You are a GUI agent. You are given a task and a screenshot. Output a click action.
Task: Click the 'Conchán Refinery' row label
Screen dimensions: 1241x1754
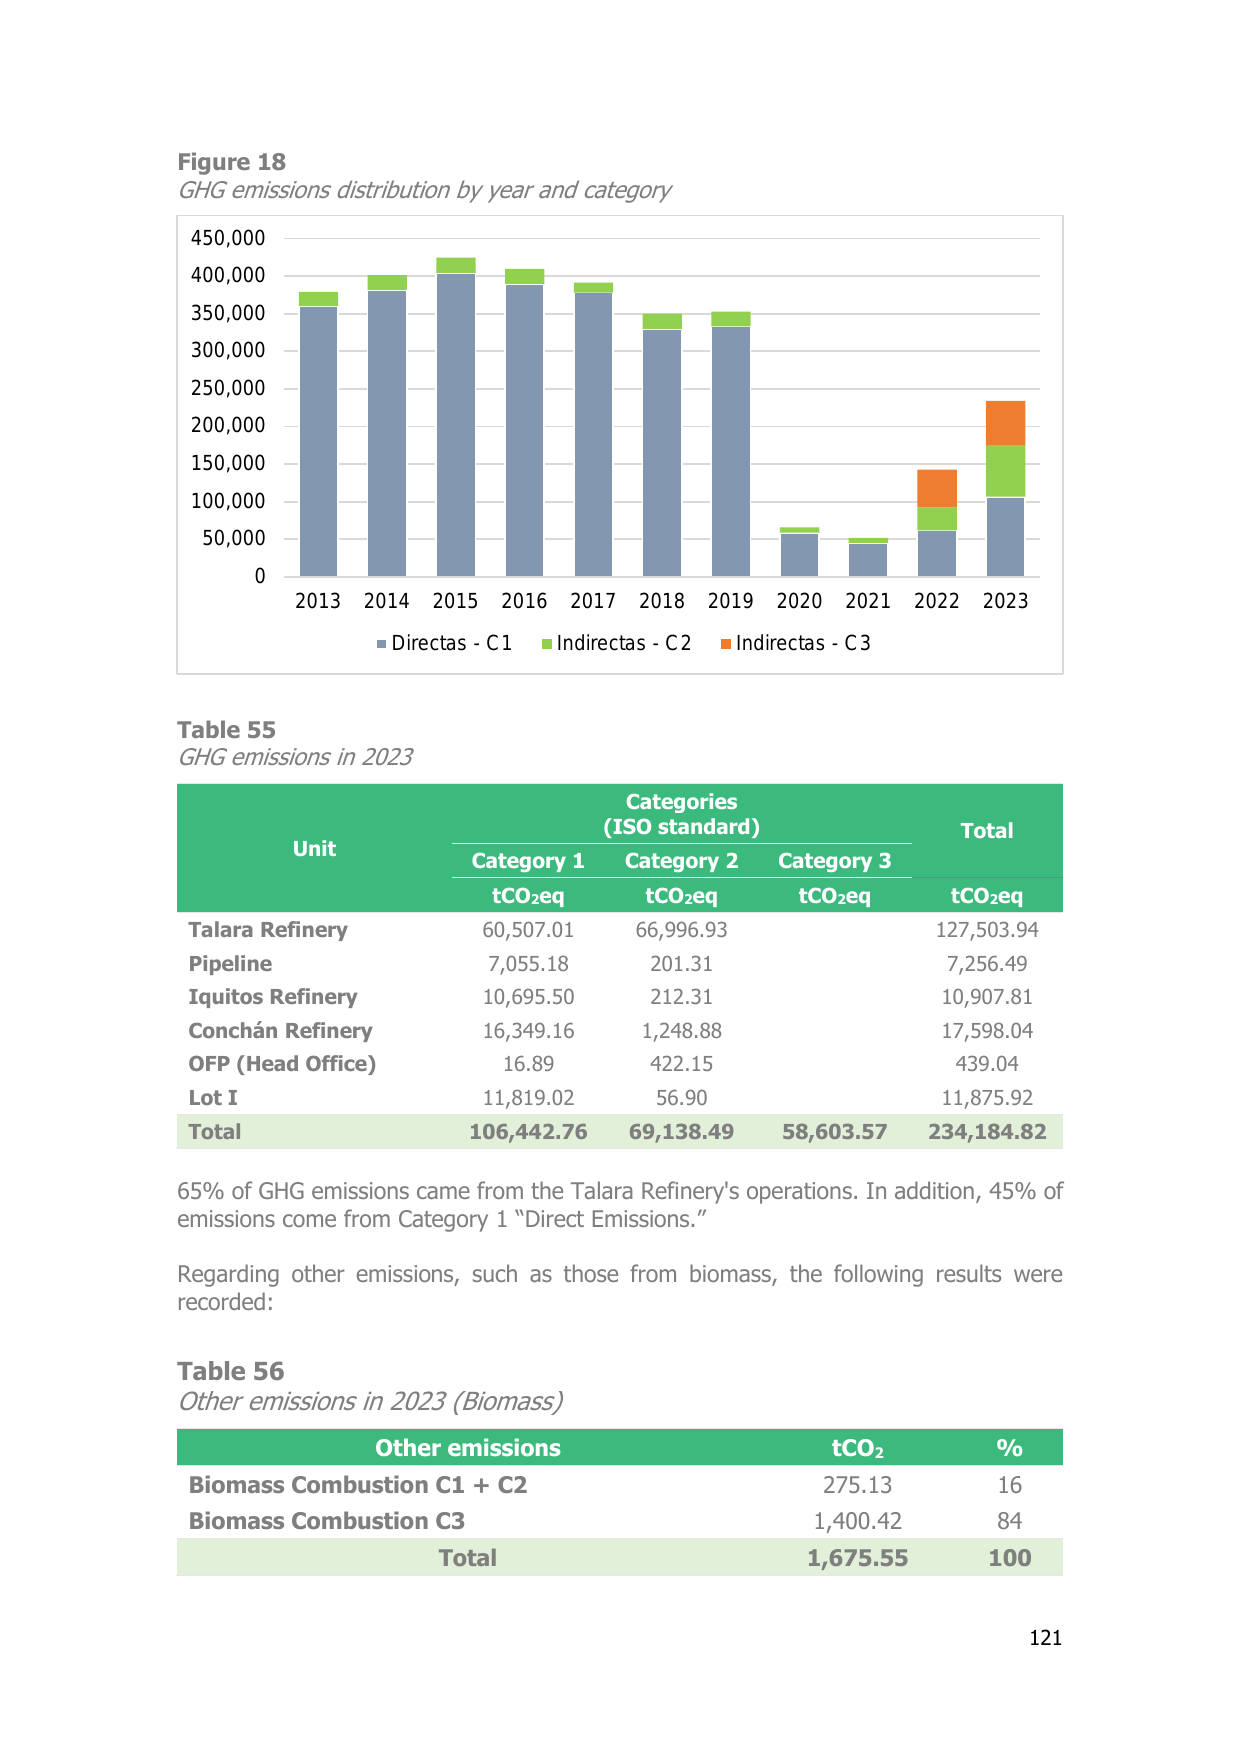click(x=280, y=1031)
